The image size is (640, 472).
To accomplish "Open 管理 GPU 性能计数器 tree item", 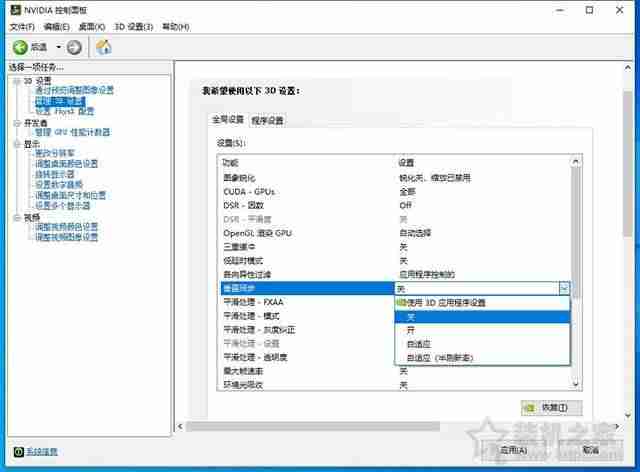I will (x=73, y=132).
